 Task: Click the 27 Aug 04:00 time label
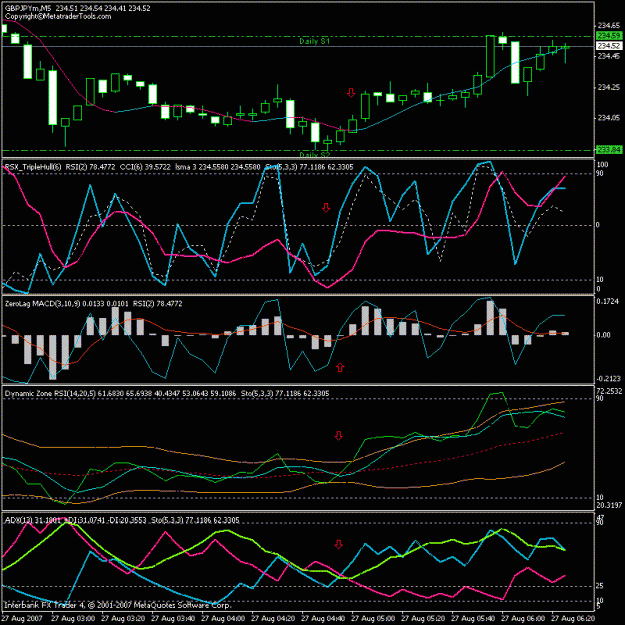pos(223,618)
